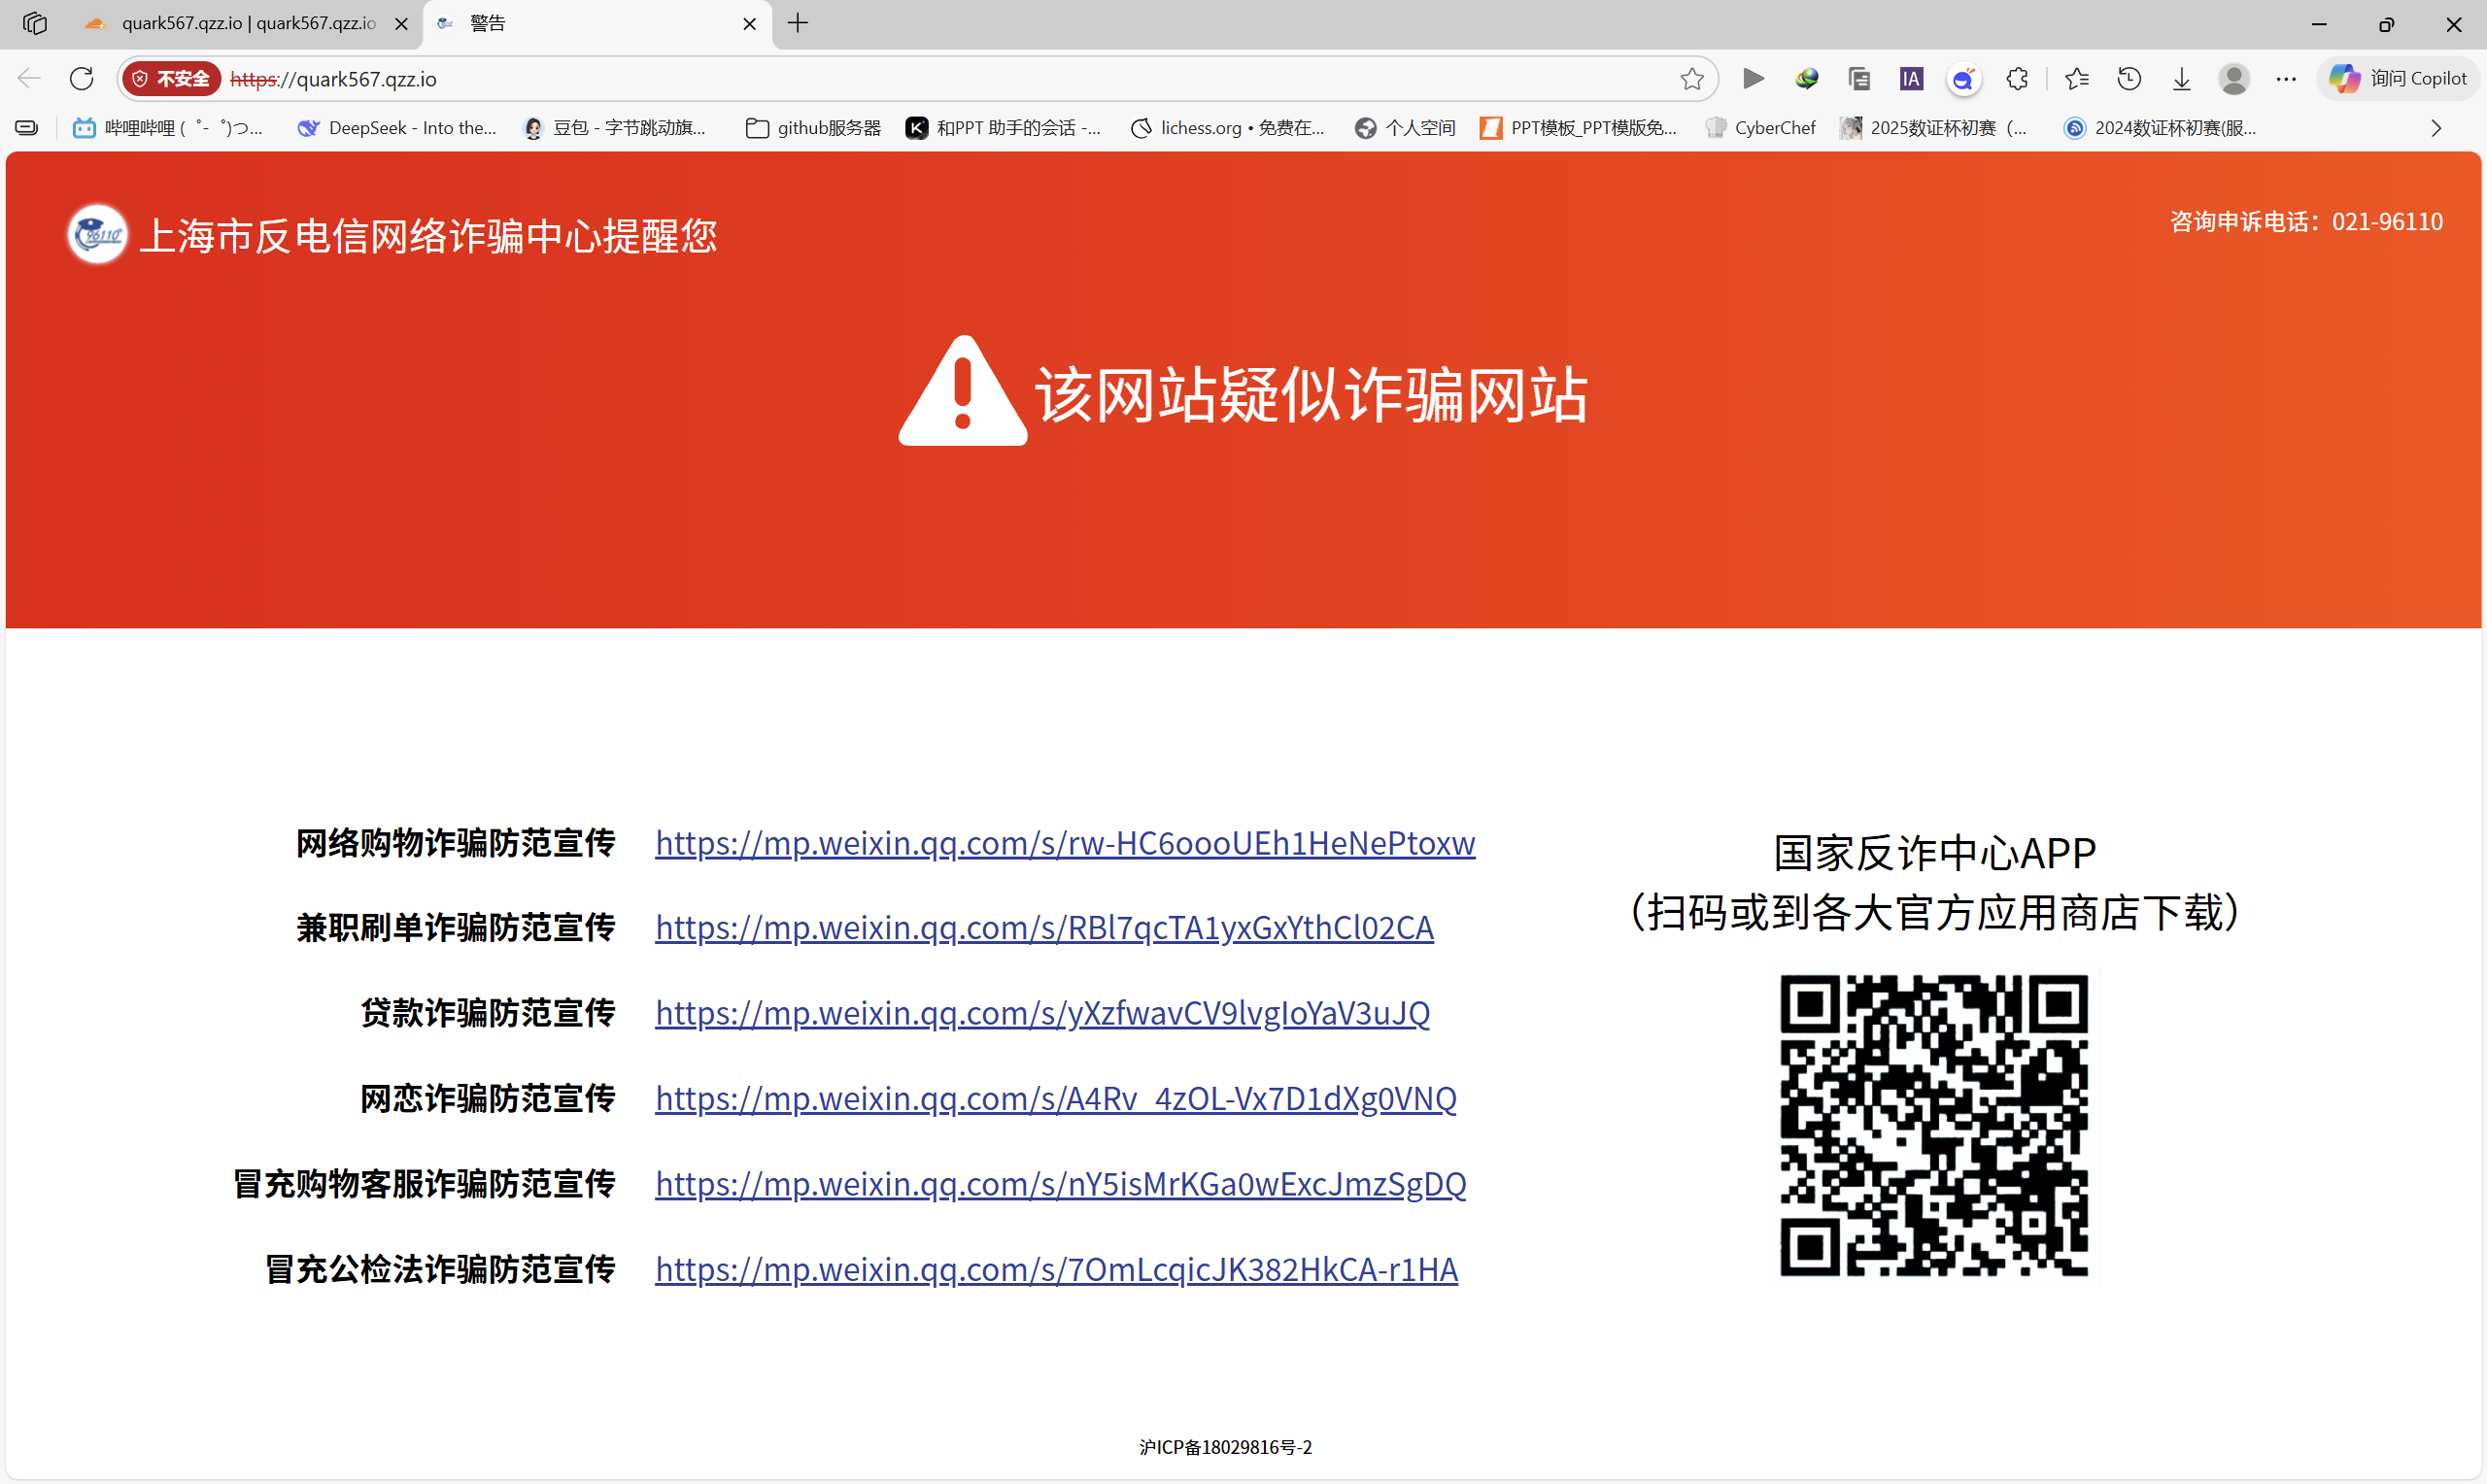Click the 国家反诈中心APP QR code
2487x1484 pixels.
[1933, 1125]
